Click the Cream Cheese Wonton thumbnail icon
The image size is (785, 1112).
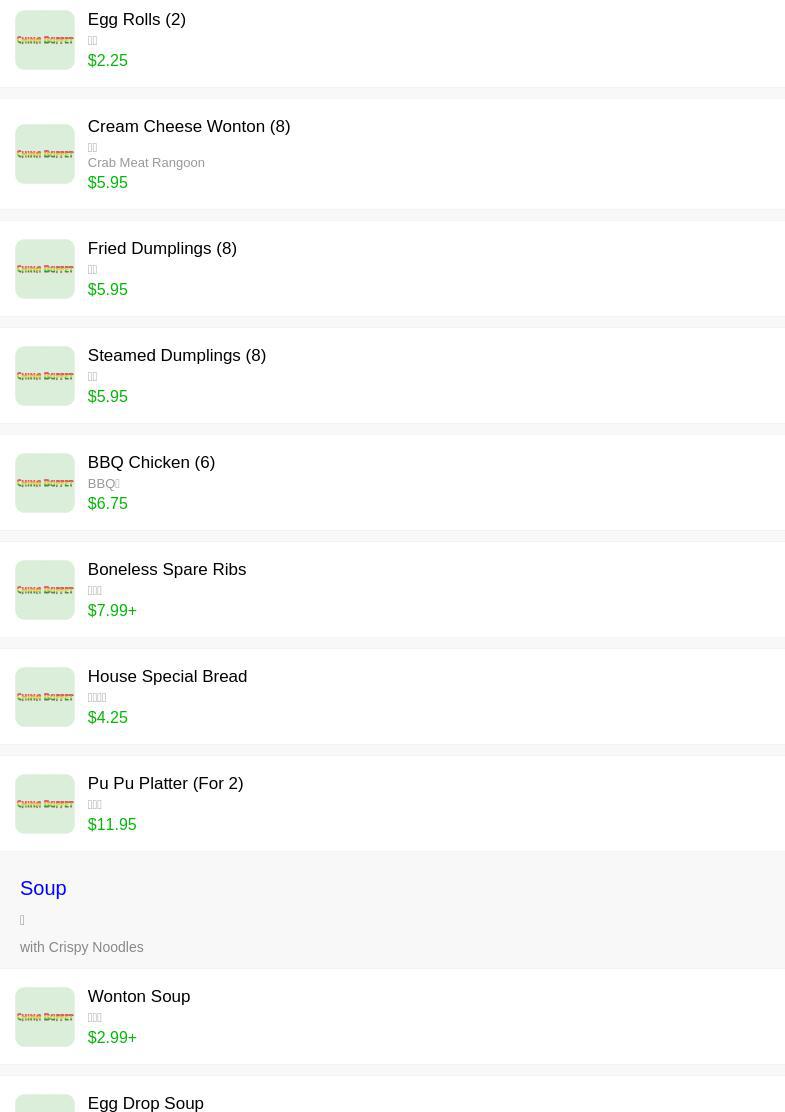45,154
